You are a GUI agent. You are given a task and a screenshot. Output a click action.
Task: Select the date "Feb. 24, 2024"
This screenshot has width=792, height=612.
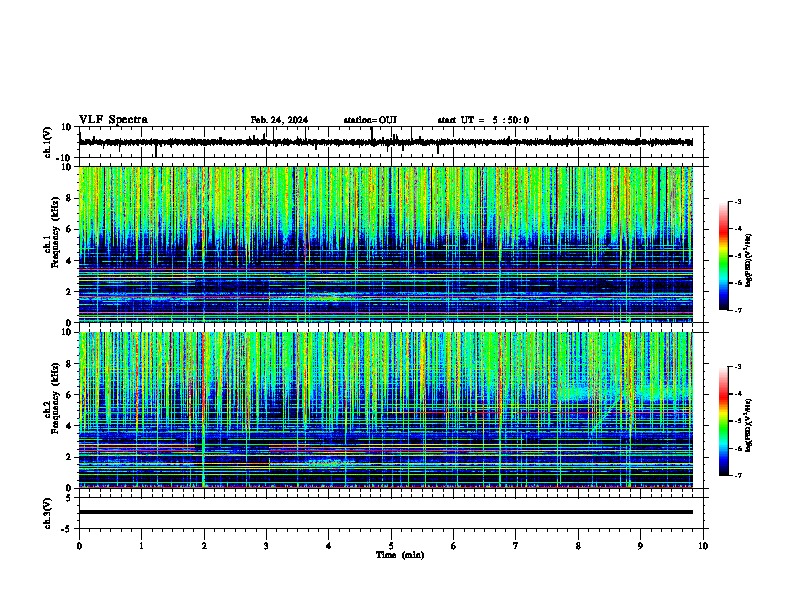click(x=279, y=120)
